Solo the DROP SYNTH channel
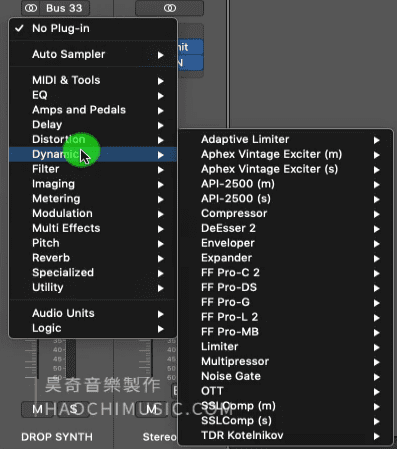This screenshot has height=449, width=397. 74,409
